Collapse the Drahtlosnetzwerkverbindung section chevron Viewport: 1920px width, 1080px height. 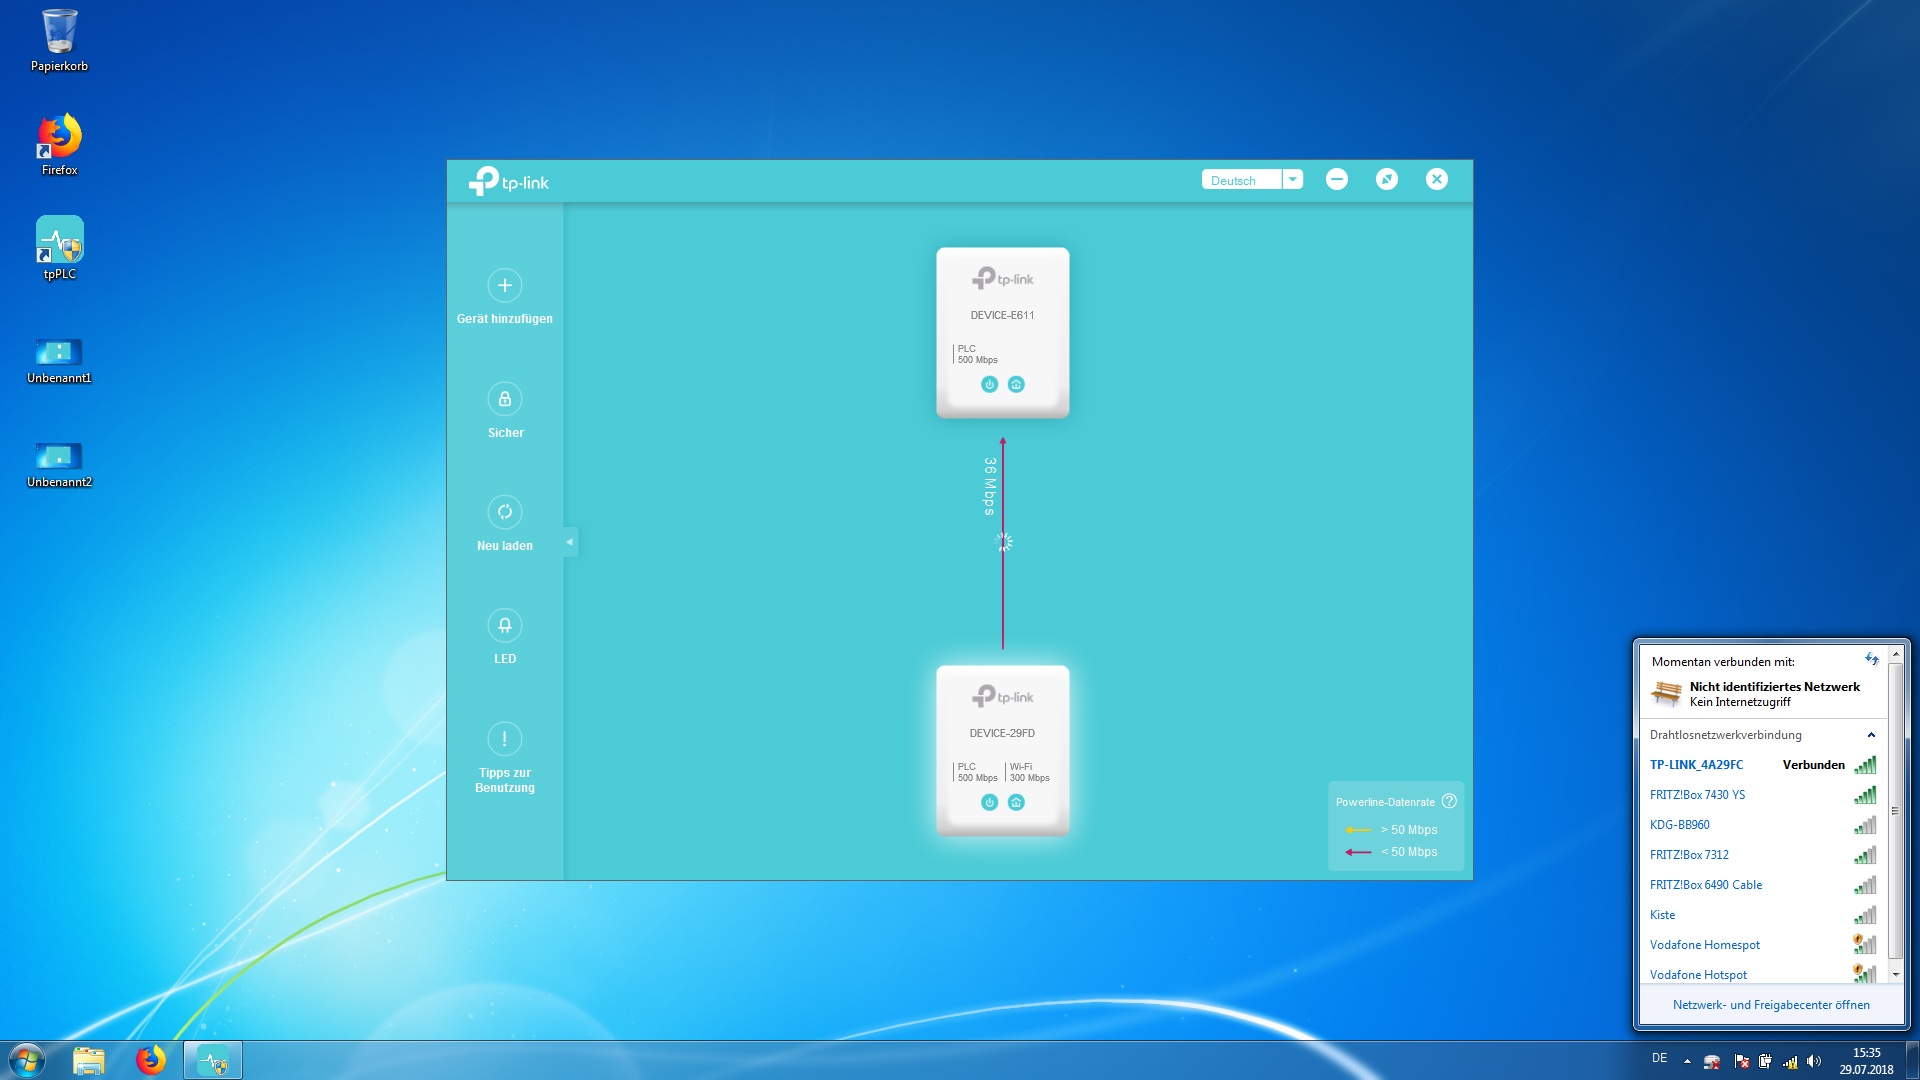click(1870, 735)
